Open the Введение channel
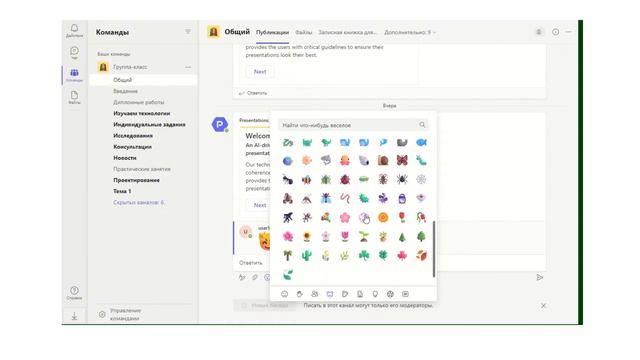The height and width of the screenshot is (360, 640). click(125, 91)
